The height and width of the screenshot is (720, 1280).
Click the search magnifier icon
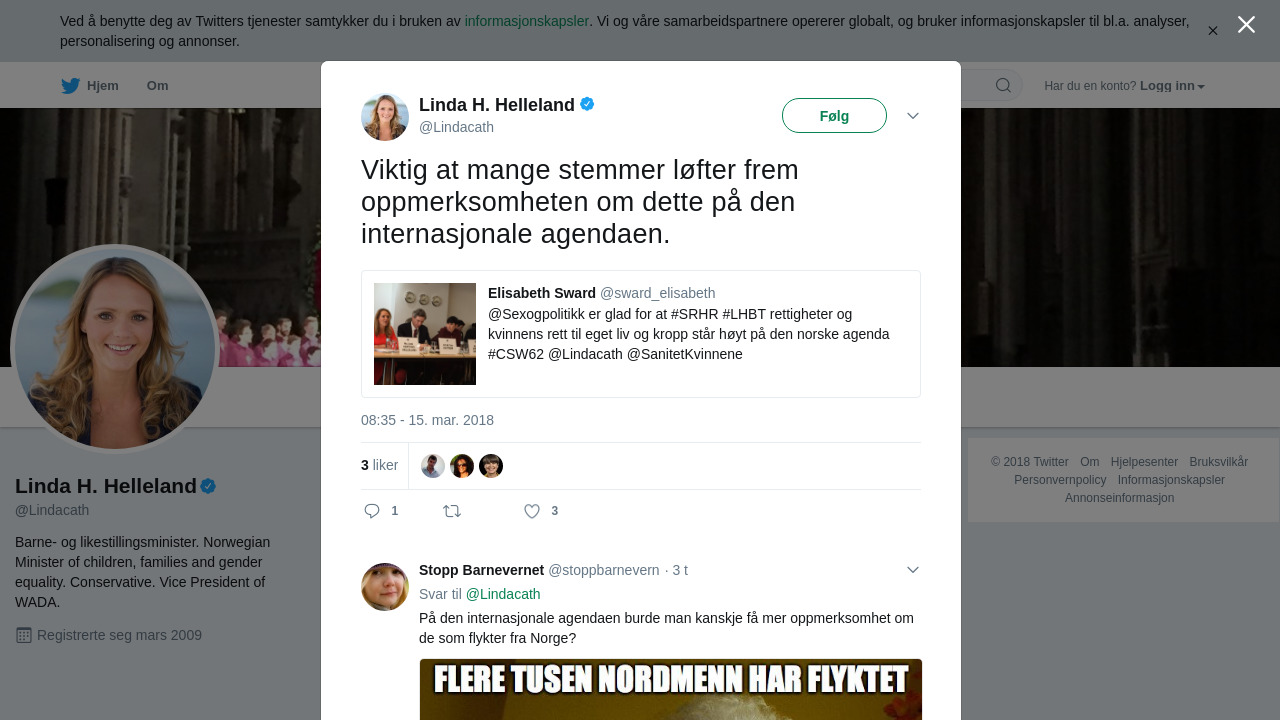[x=1003, y=85]
